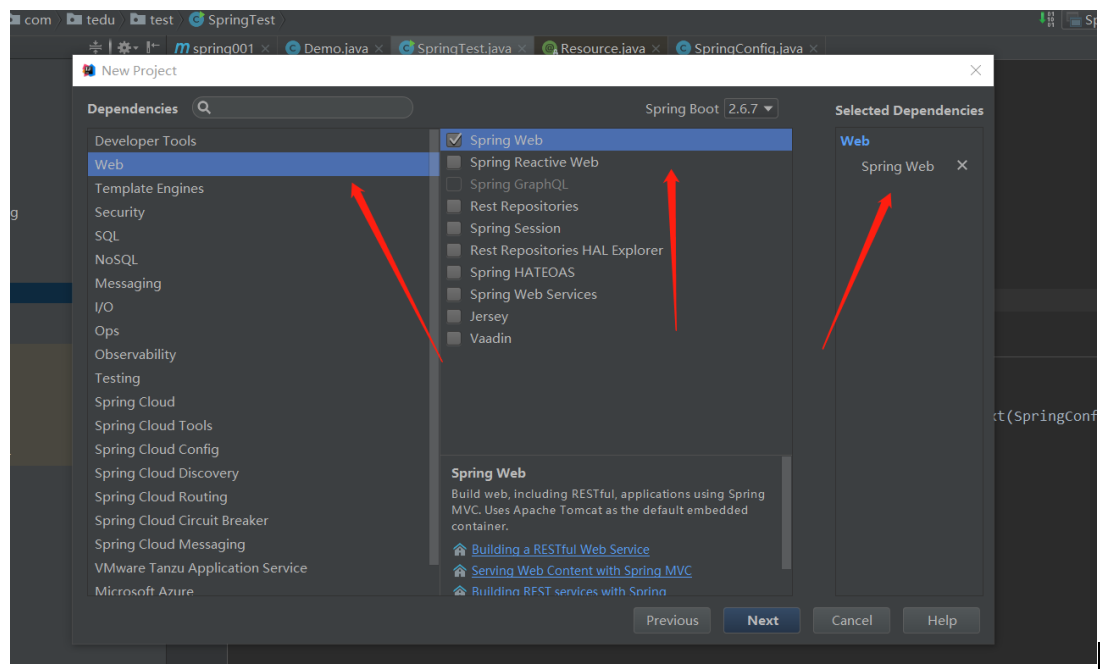Viewport: 1107px width, 669px height.
Task: Select the Spring Cloud Messaging category
Action: coord(258,544)
